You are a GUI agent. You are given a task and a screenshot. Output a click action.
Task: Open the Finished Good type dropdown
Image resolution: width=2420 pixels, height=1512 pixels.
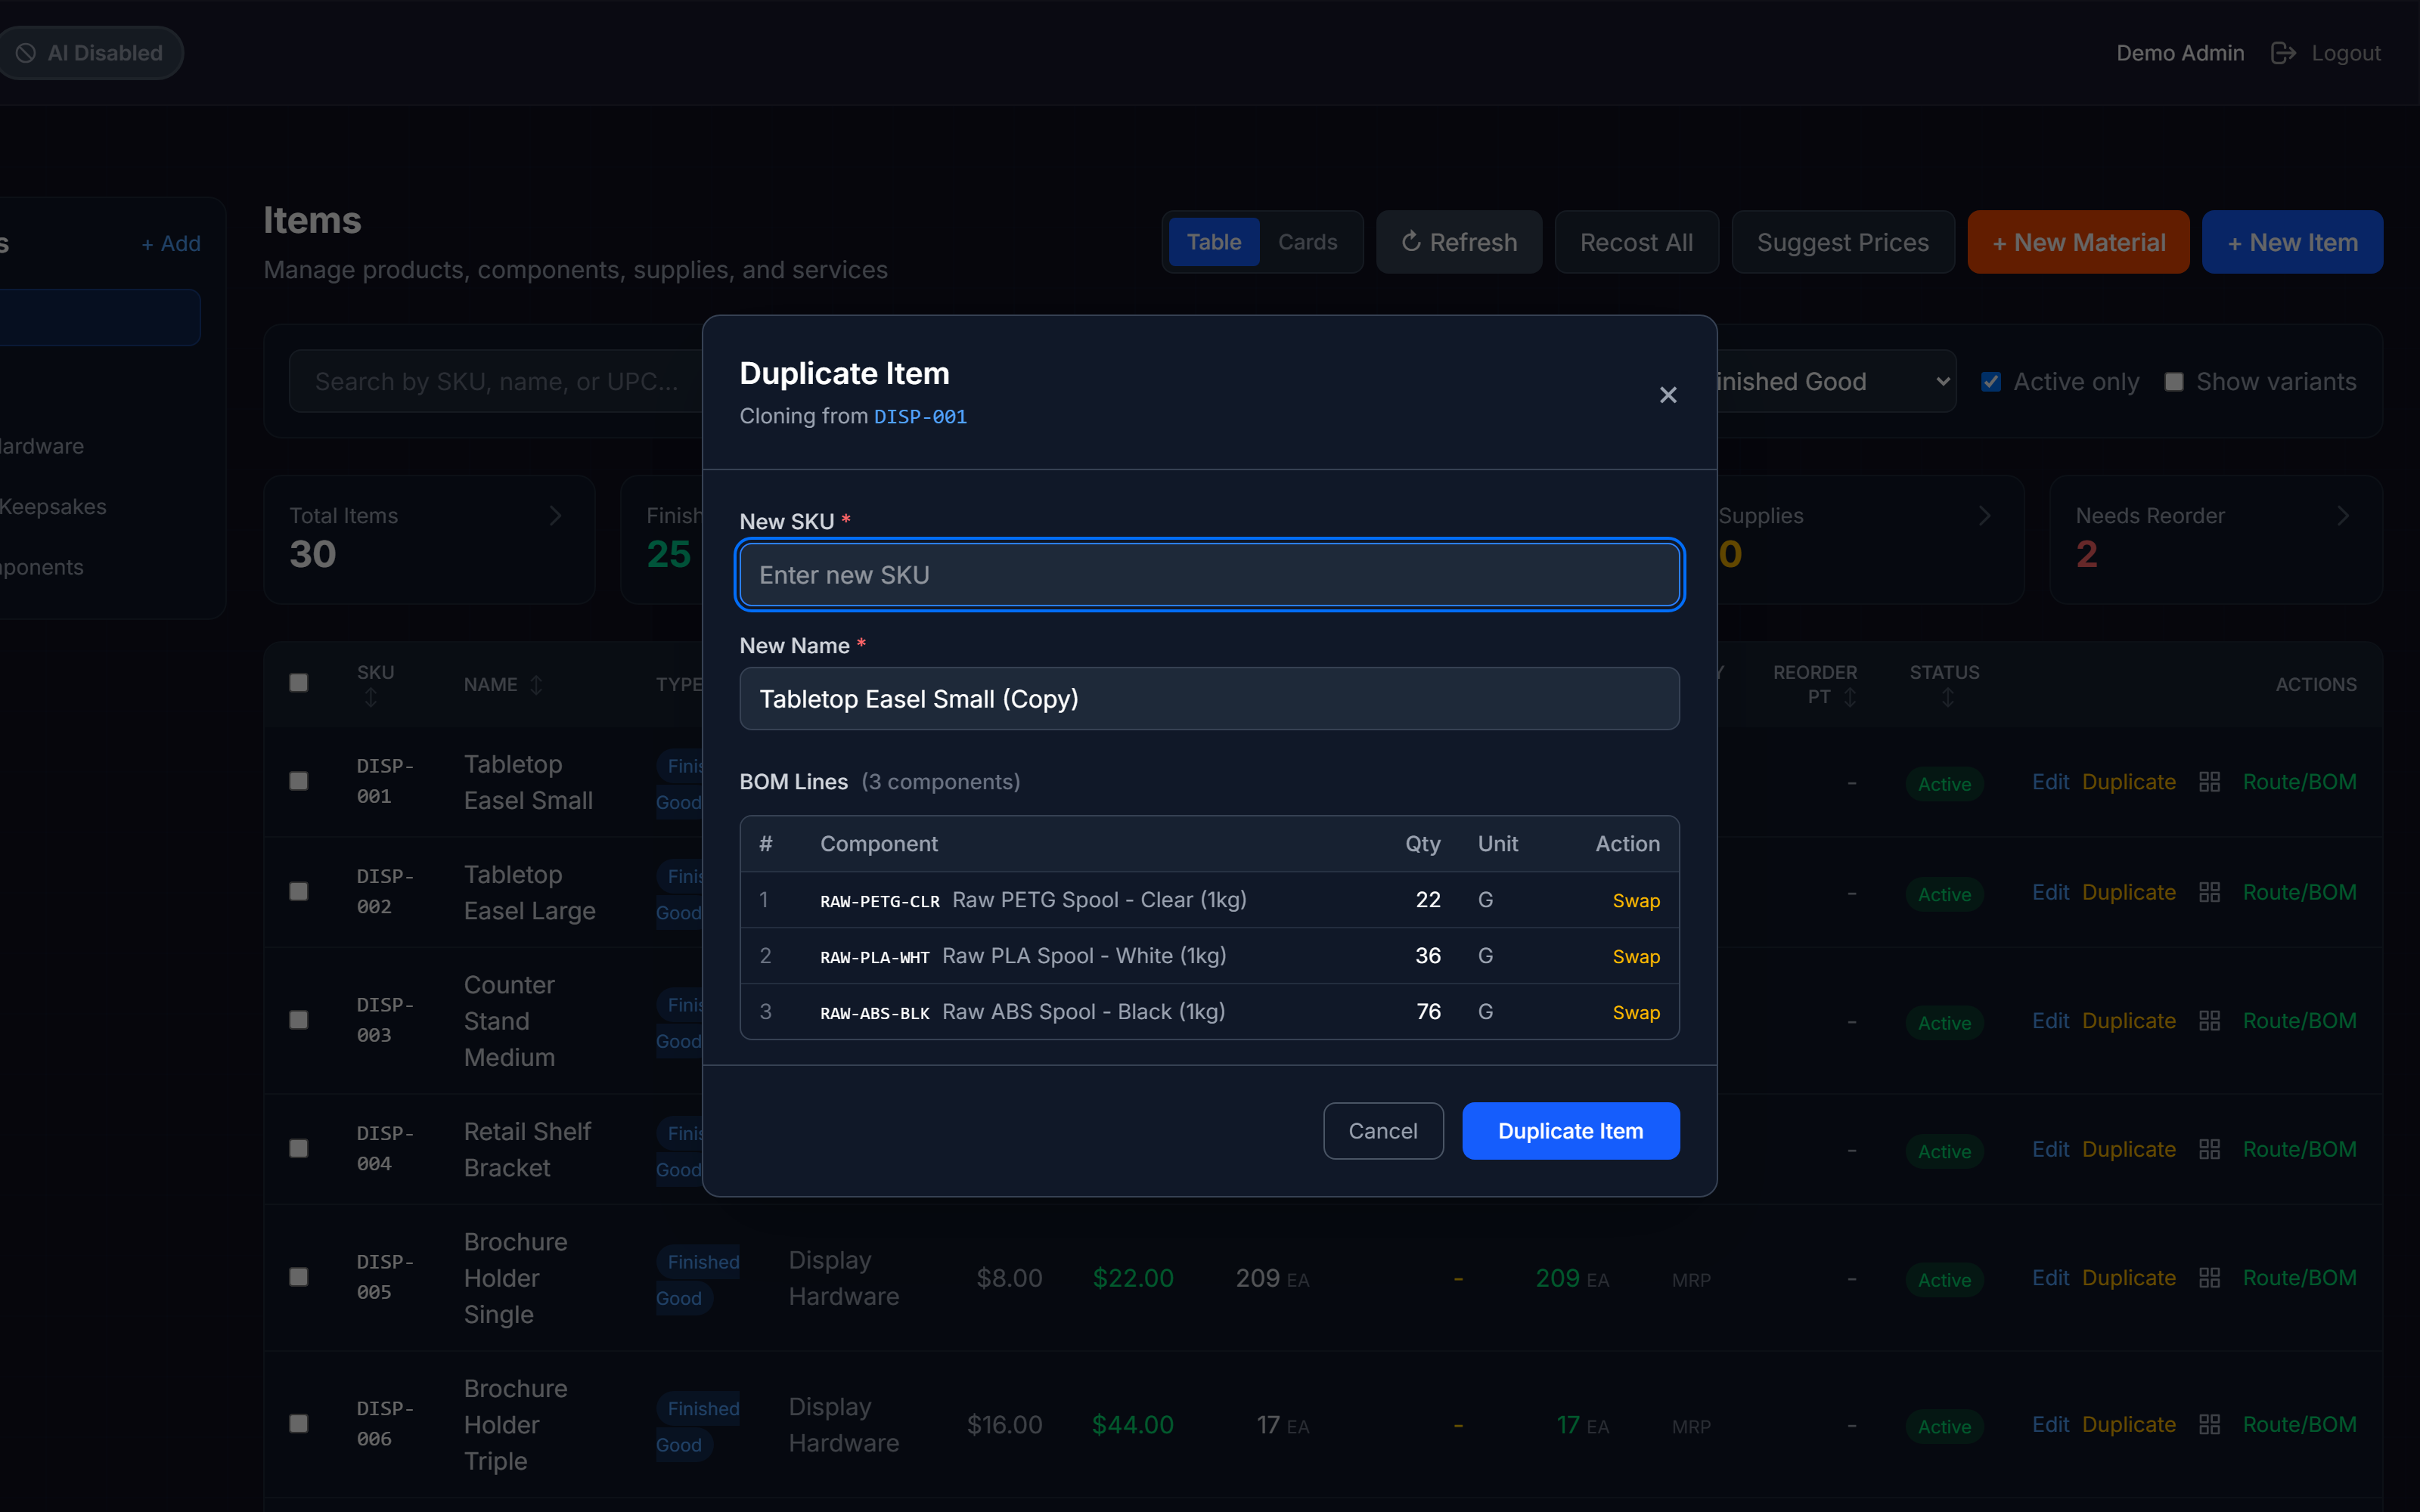[1836, 381]
